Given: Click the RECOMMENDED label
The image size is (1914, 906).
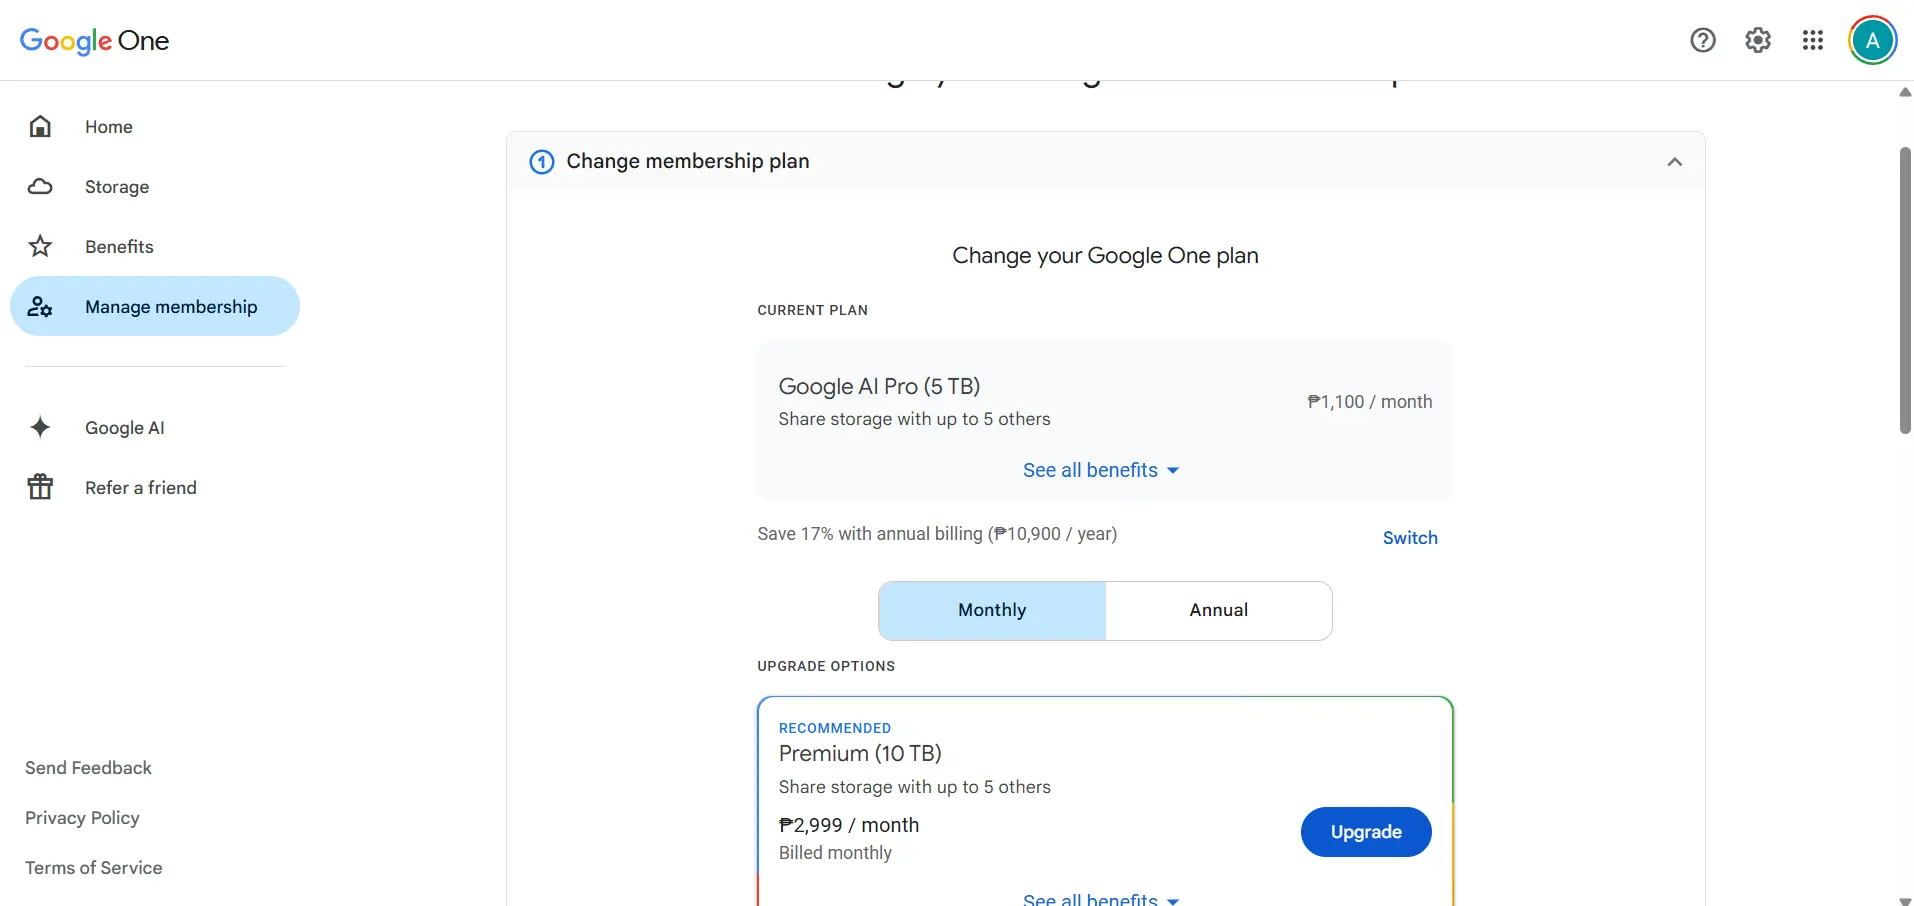Looking at the screenshot, I should [x=835, y=728].
